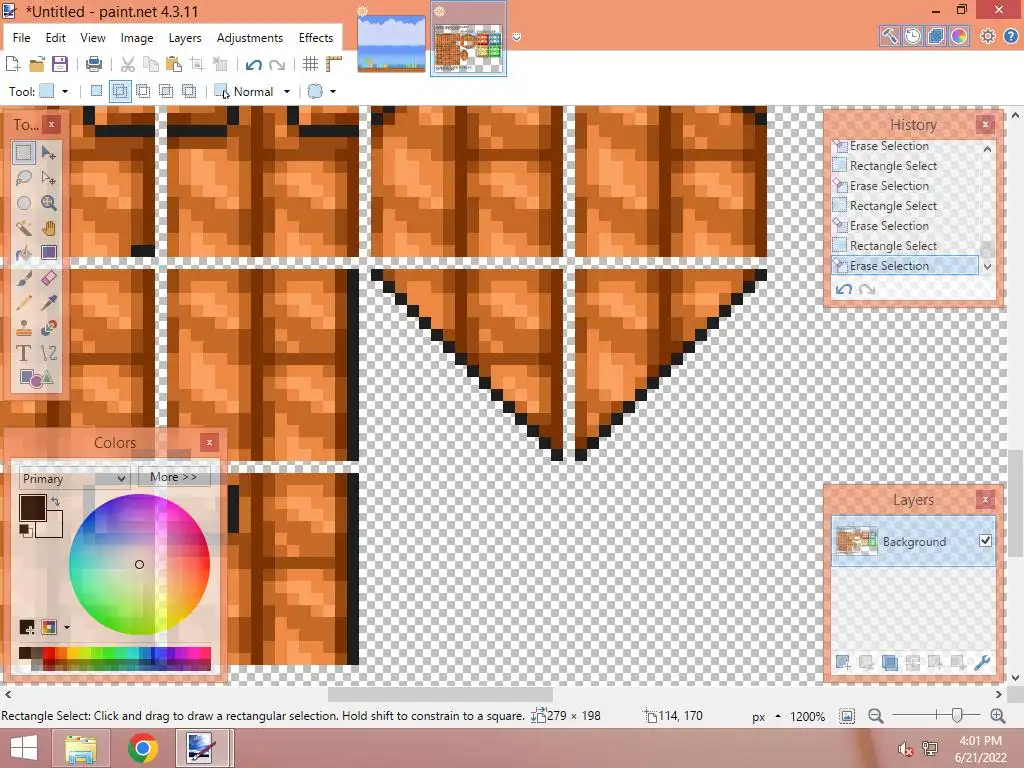Add a new layer in Layers panel

point(842,663)
